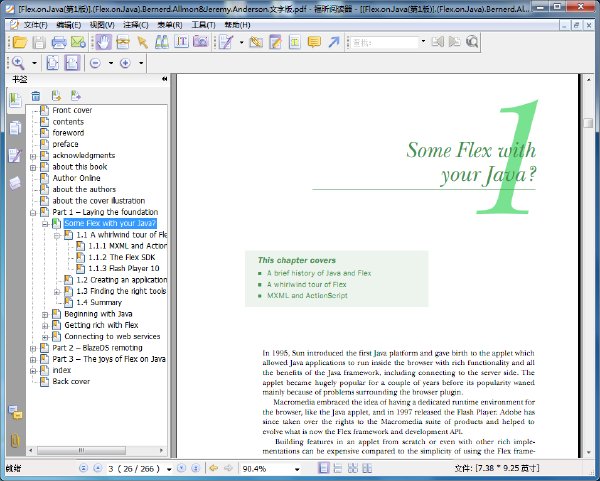
Task: Collapse the 1.1 A whirlwind tour node
Action: pyautogui.click(x=57, y=236)
